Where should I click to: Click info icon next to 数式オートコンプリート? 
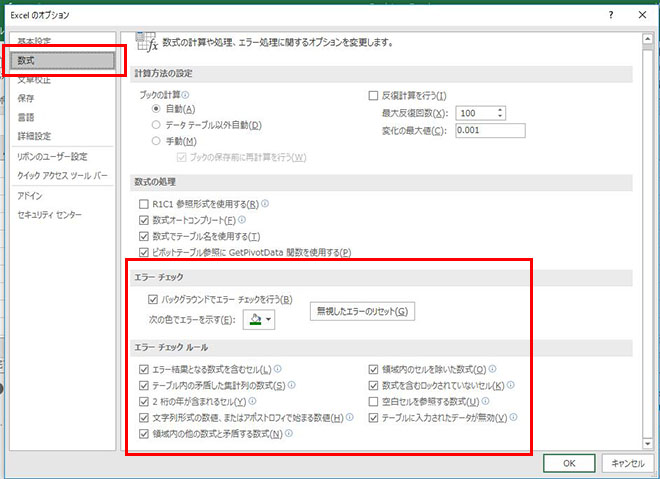point(242,220)
